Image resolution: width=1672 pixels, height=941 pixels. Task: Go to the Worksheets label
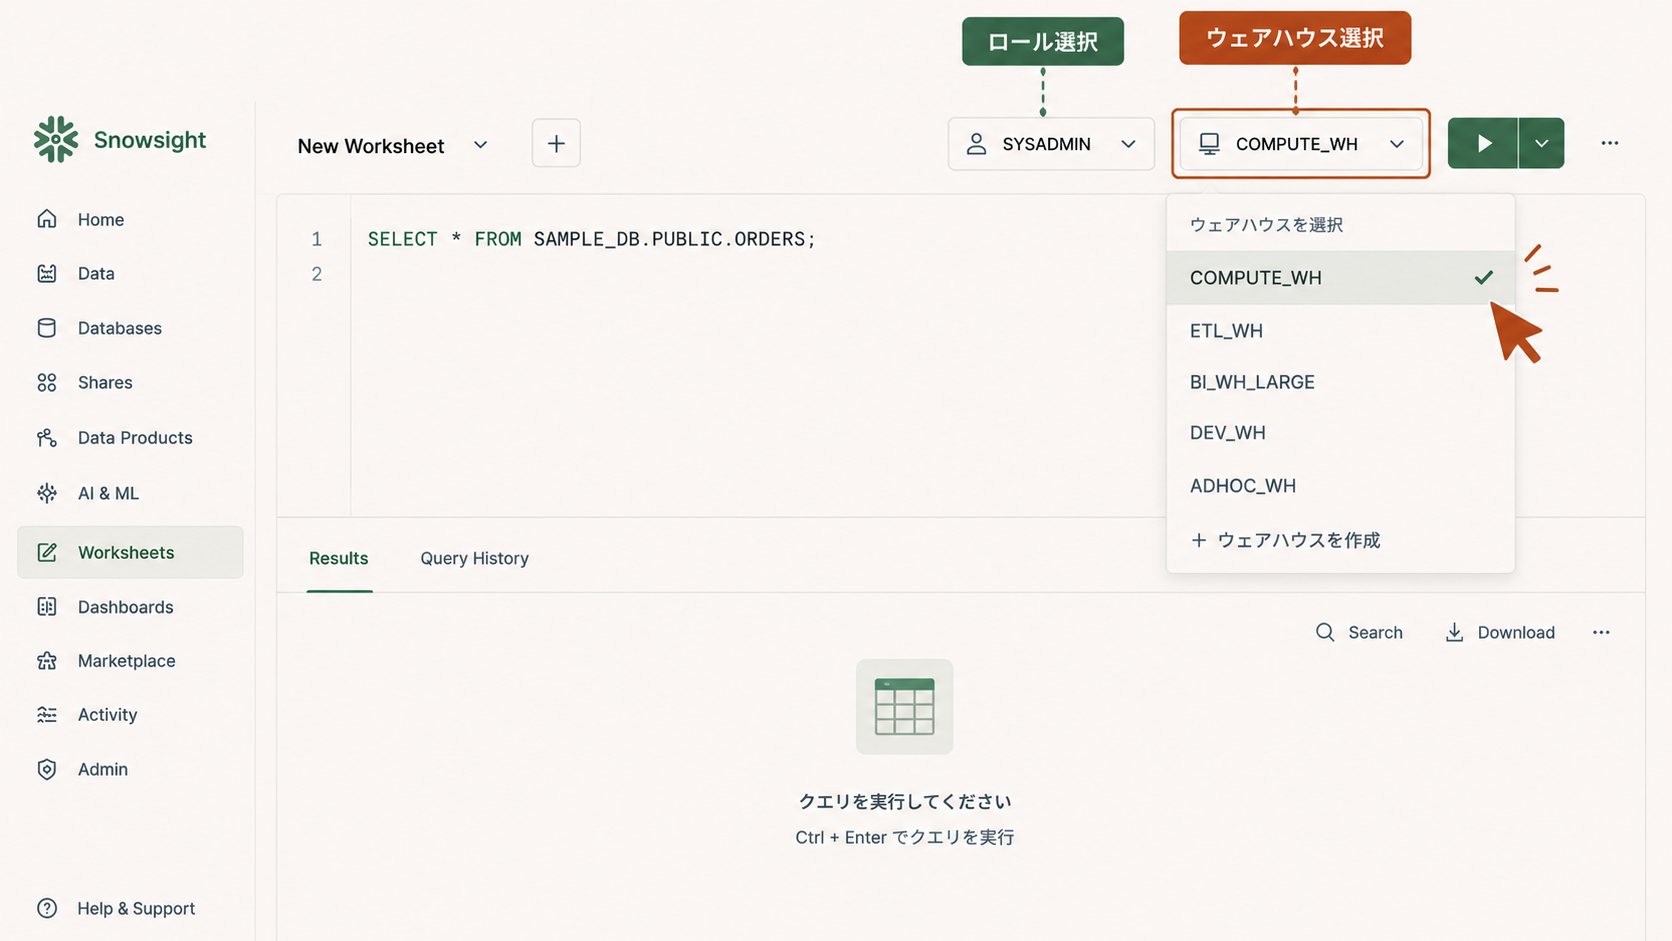click(x=126, y=552)
